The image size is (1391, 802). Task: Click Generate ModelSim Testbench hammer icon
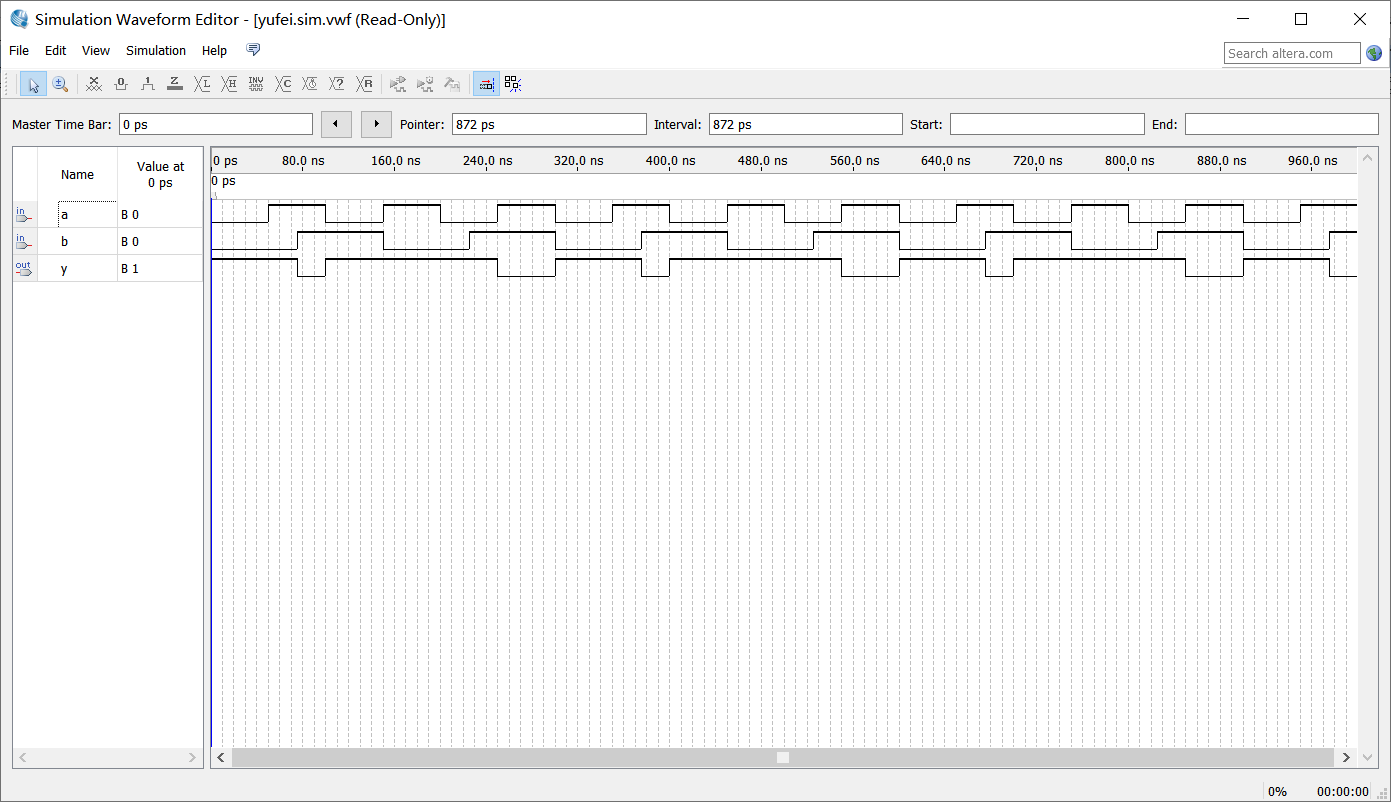(452, 84)
